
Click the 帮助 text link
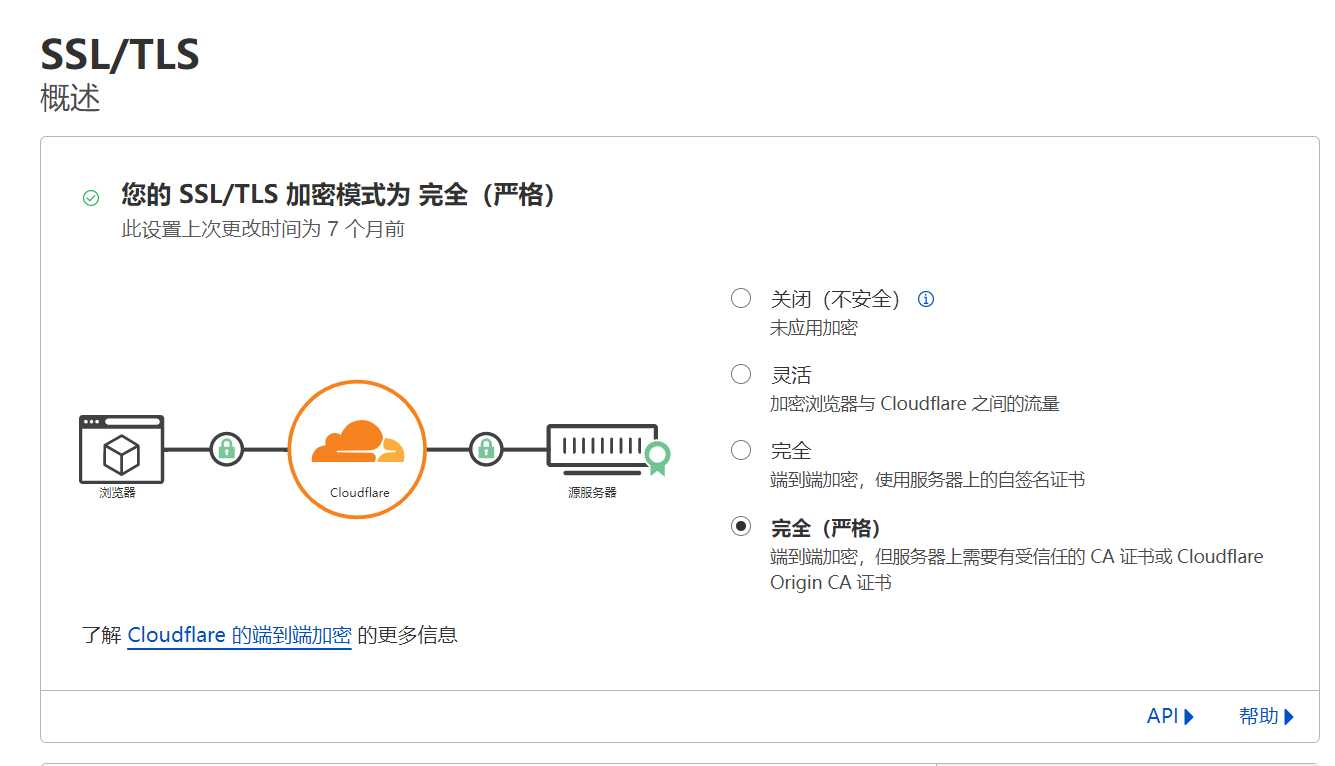click(1259, 716)
